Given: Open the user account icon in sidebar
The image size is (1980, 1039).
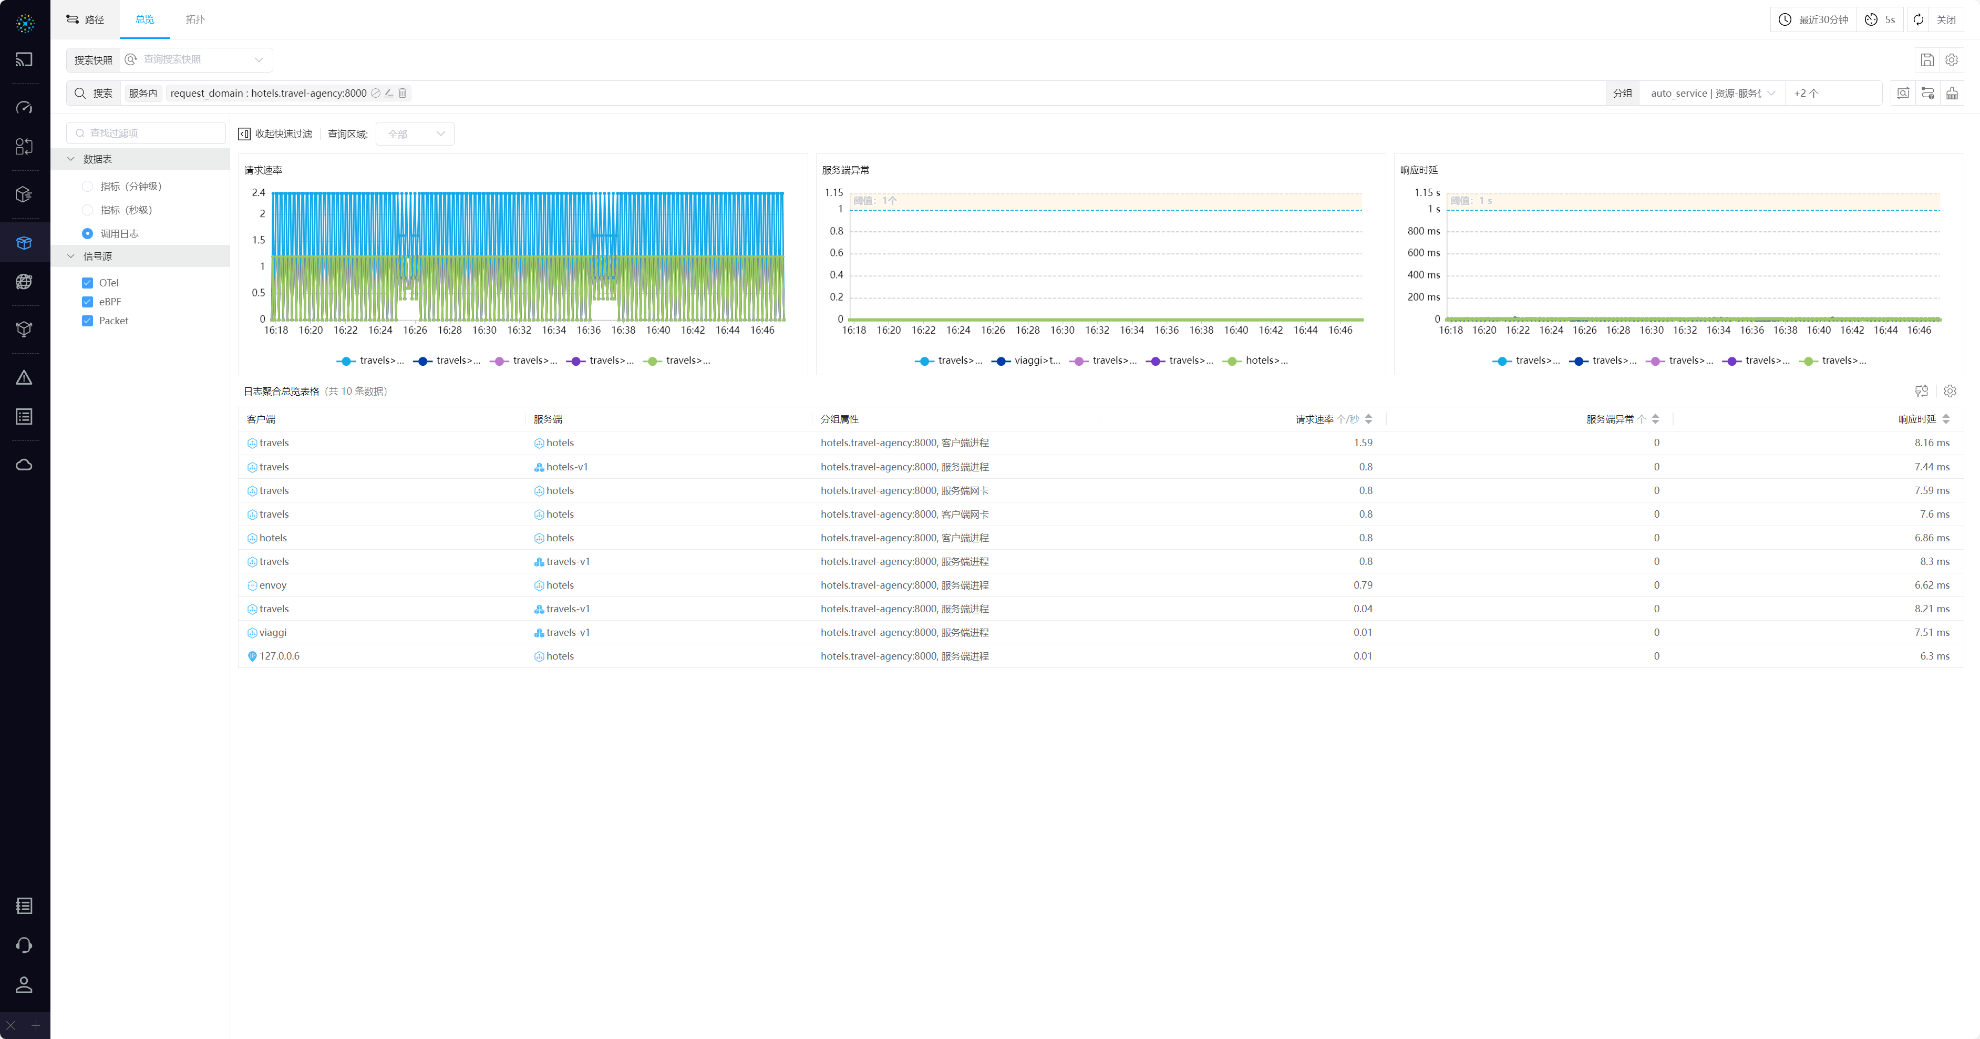Looking at the screenshot, I should tap(24, 985).
